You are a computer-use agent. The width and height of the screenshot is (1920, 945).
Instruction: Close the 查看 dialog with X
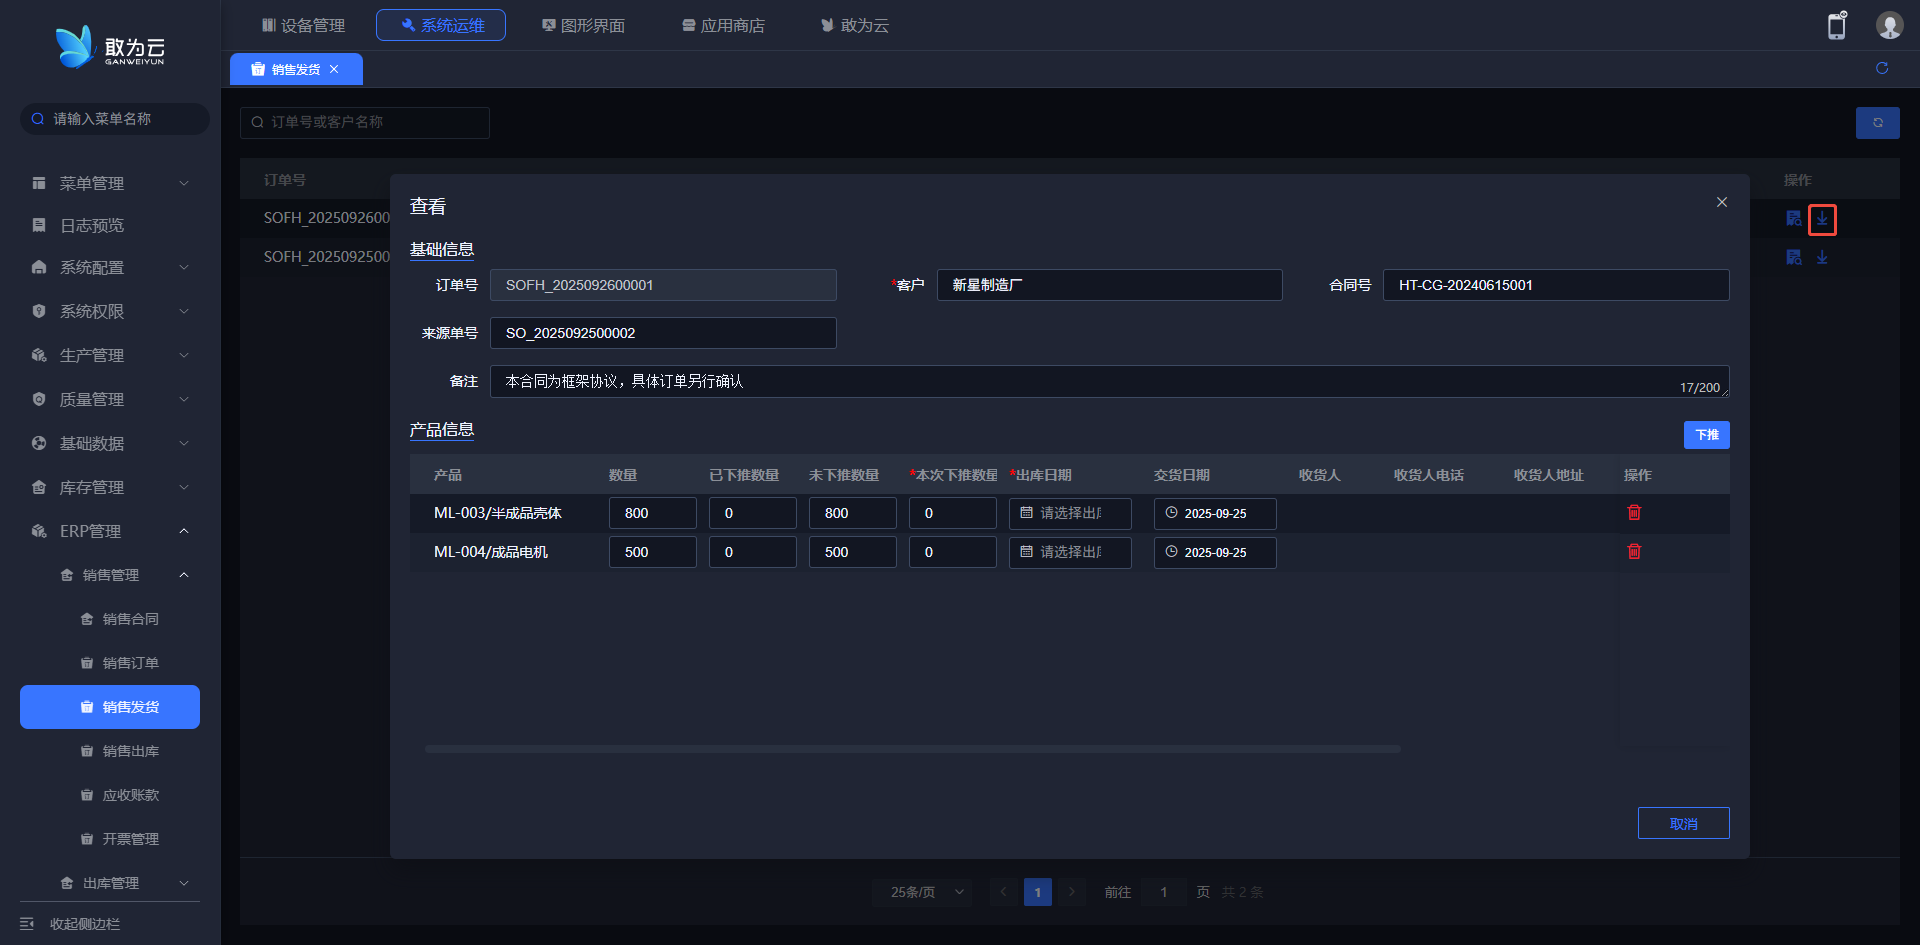(1722, 202)
